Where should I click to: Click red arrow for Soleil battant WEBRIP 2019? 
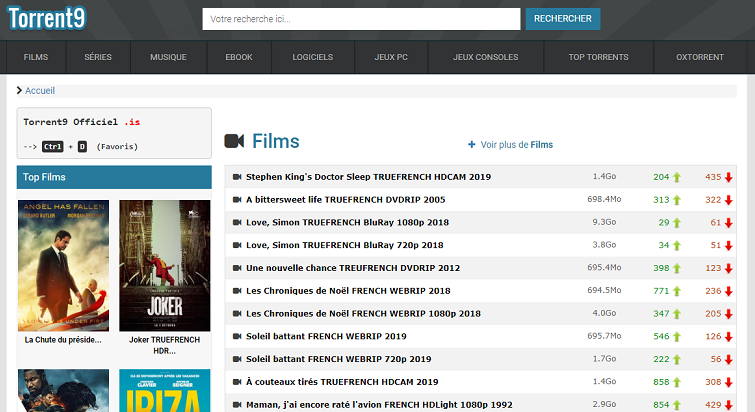coord(729,336)
